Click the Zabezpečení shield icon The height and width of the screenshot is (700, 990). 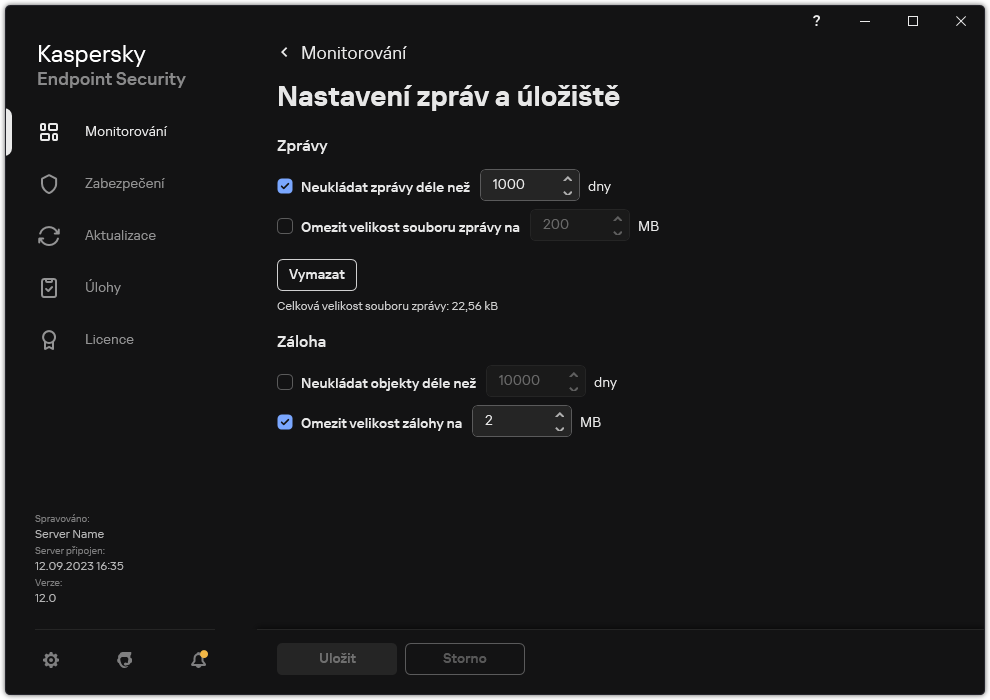[x=49, y=184]
